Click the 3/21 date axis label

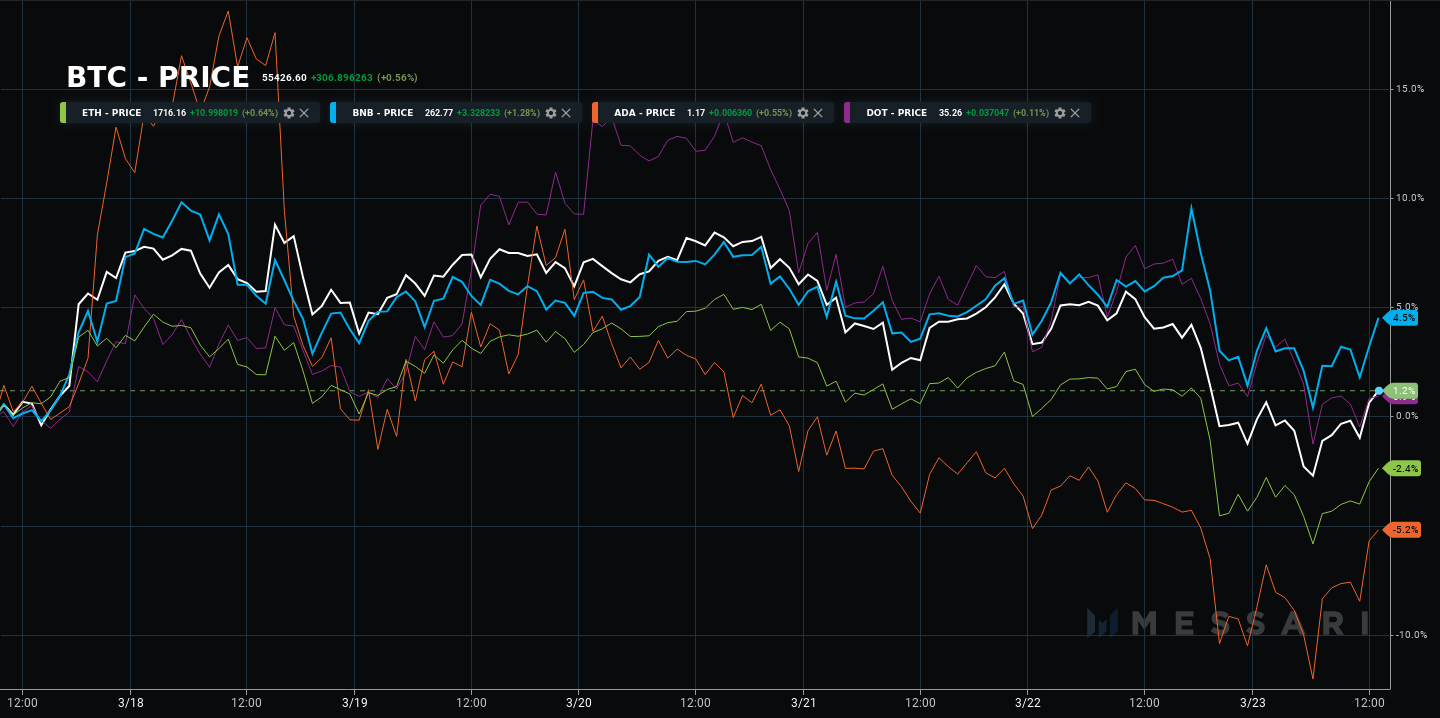pos(804,703)
